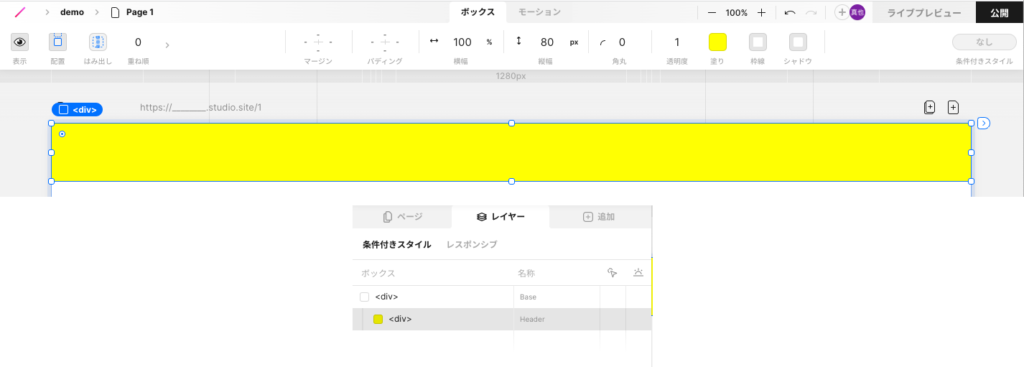Click the undo arrow icon
This screenshot has height=367, width=1024.
[790, 12]
